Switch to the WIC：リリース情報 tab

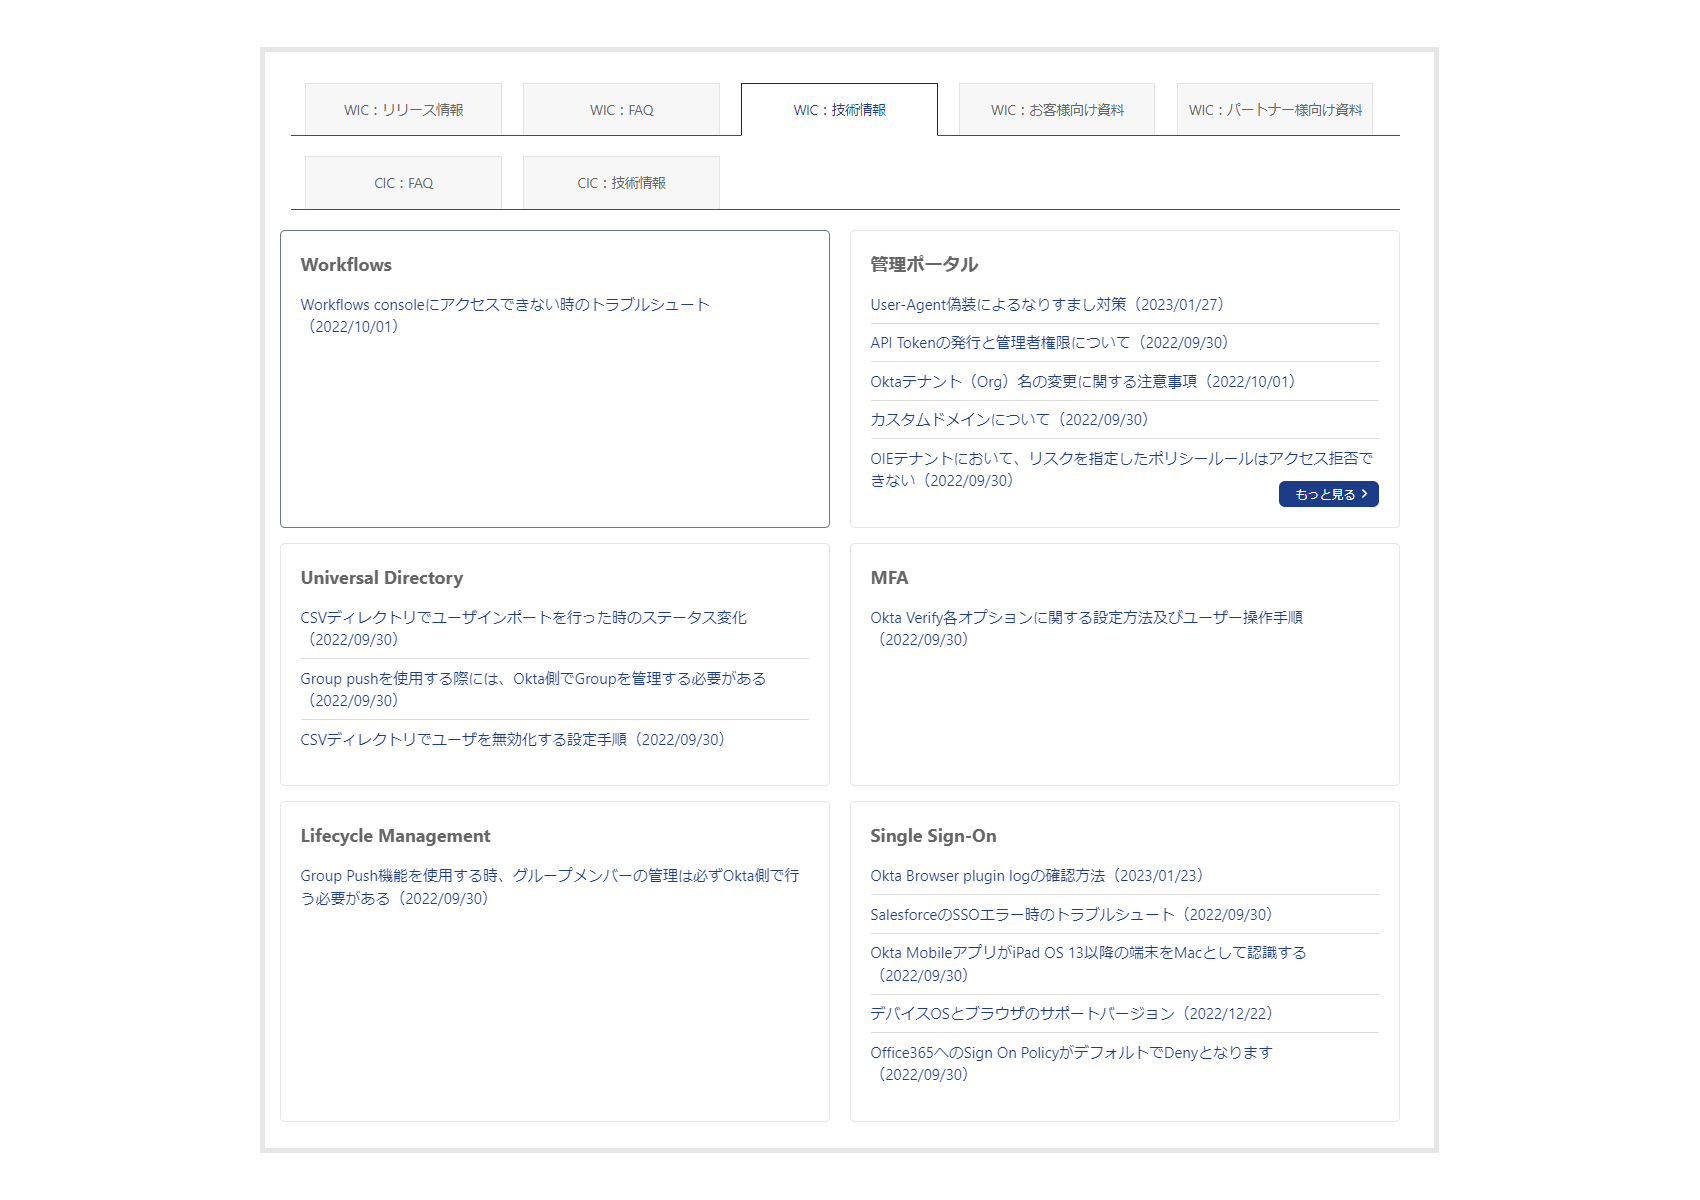click(403, 110)
